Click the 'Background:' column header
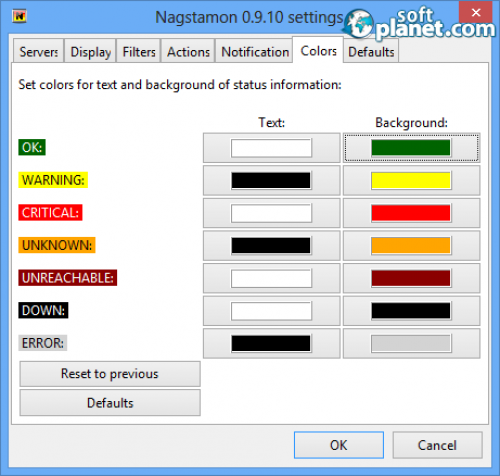This screenshot has height=476, width=500. (411, 122)
